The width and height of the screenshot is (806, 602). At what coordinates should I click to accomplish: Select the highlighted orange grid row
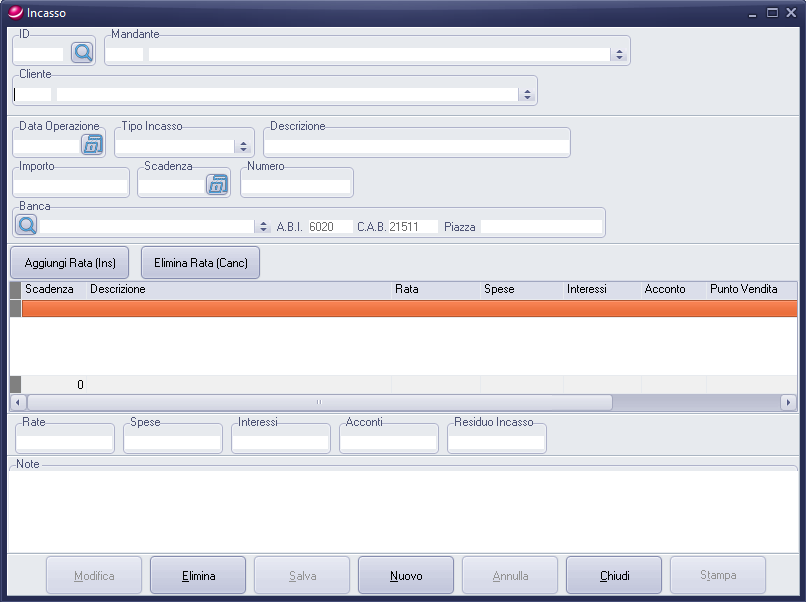click(x=400, y=309)
